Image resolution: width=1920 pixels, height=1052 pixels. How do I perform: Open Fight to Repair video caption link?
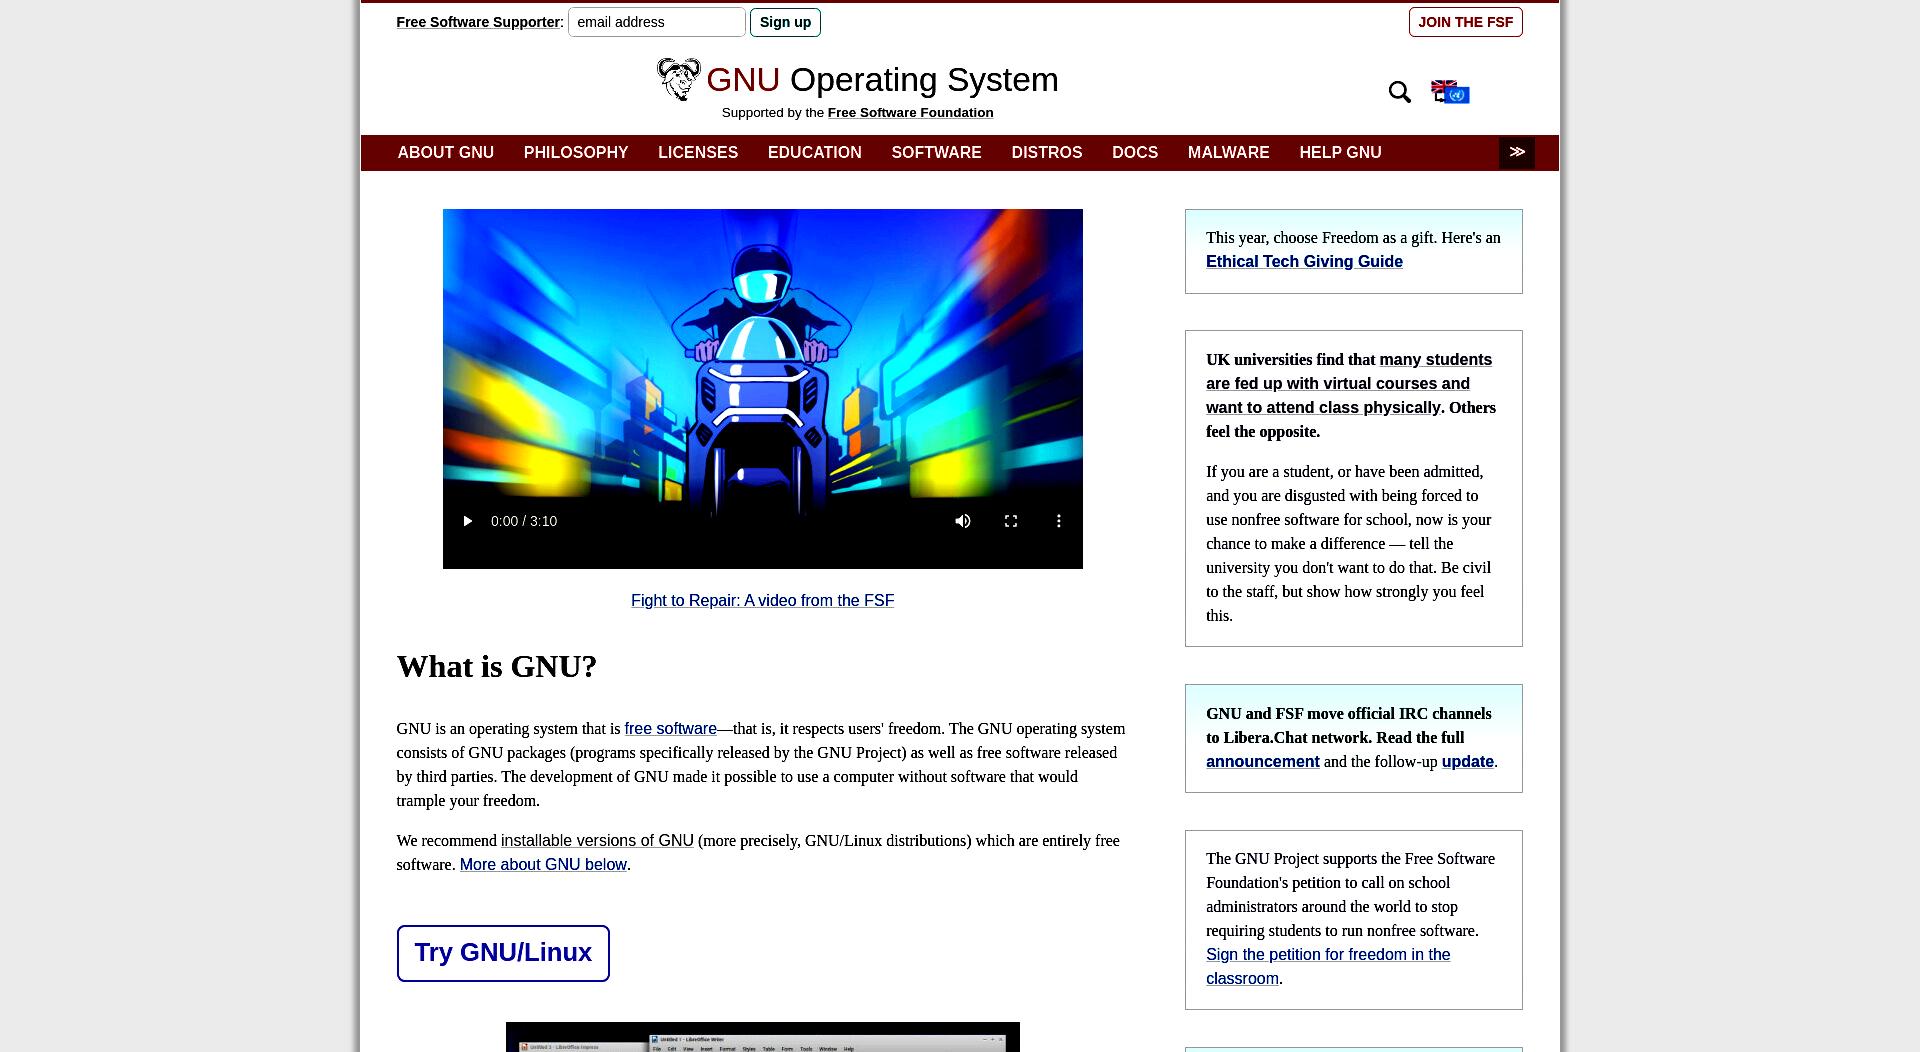click(762, 601)
